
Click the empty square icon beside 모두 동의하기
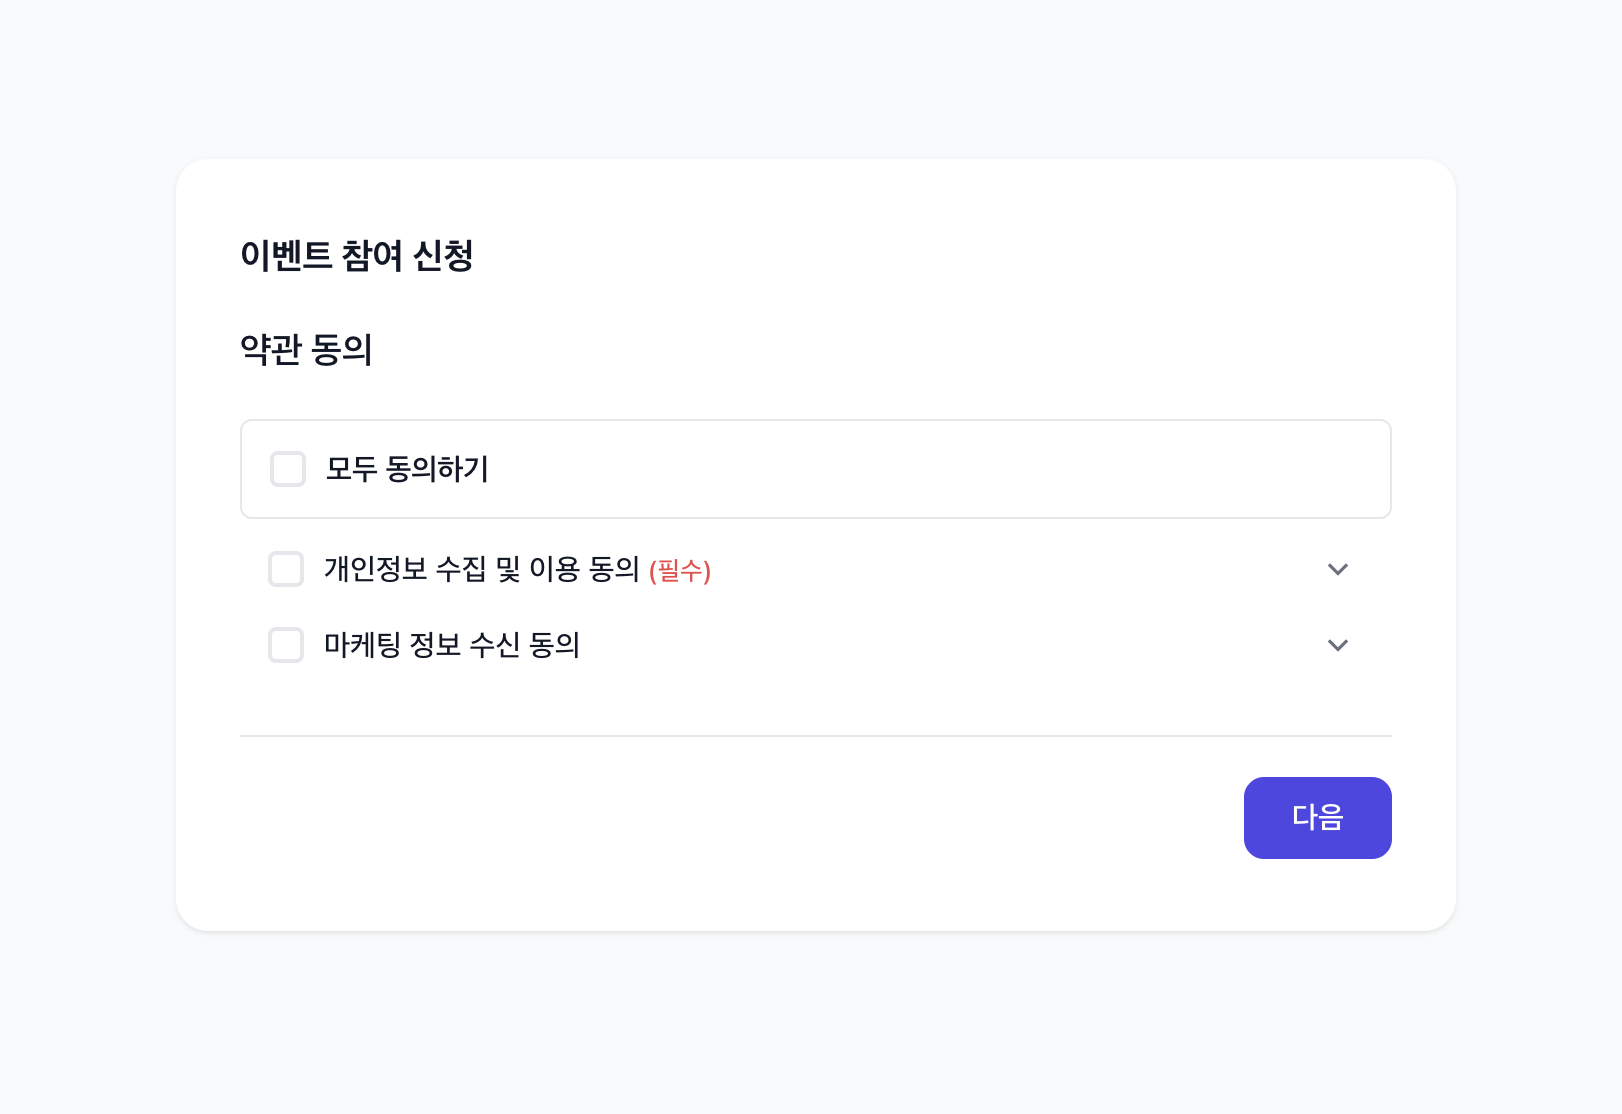tap(288, 469)
